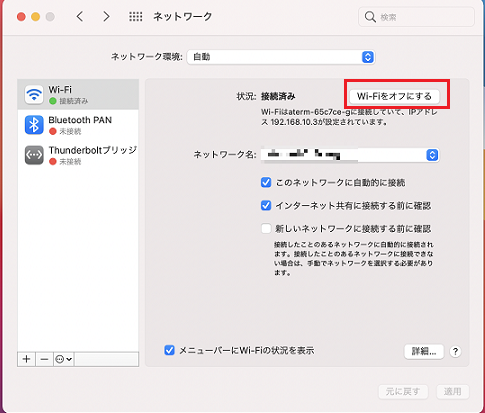Open the service action menu dropdown

pyautogui.click(x=63, y=359)
